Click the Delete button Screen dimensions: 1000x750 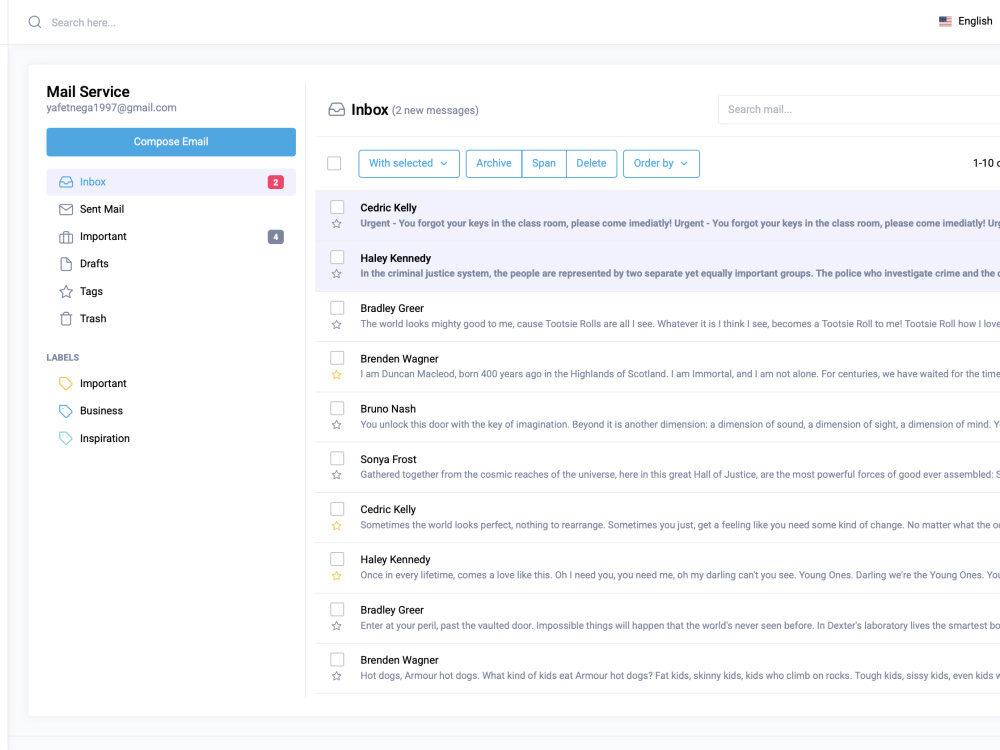pyautogui.click(x=591, y=163)
